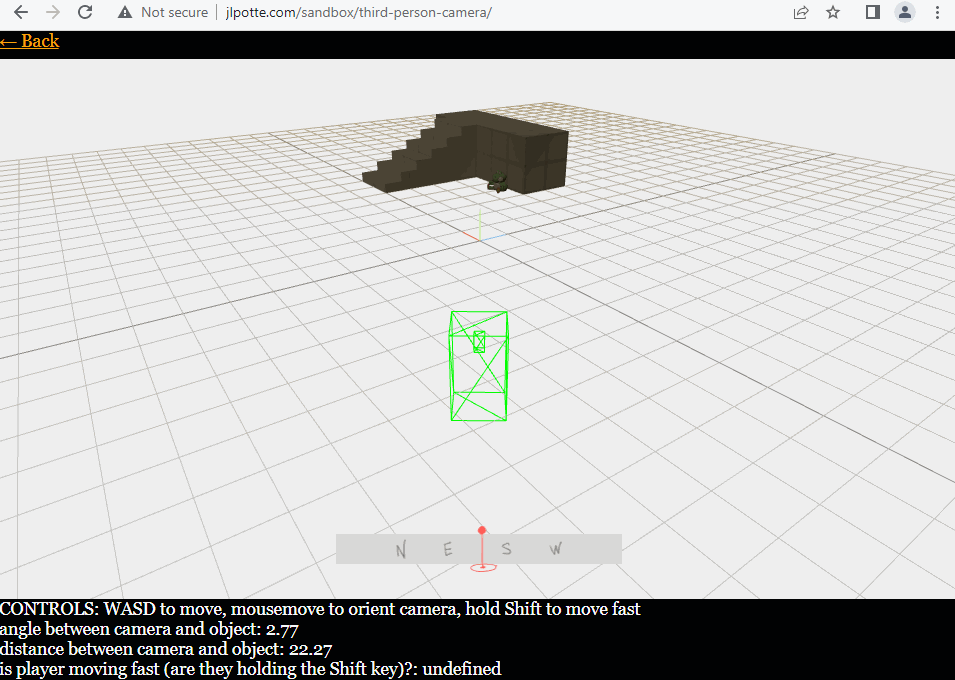Bookmark this page with star icon
The width and height of the screenshot is (955, 680).
coord(833,12)
